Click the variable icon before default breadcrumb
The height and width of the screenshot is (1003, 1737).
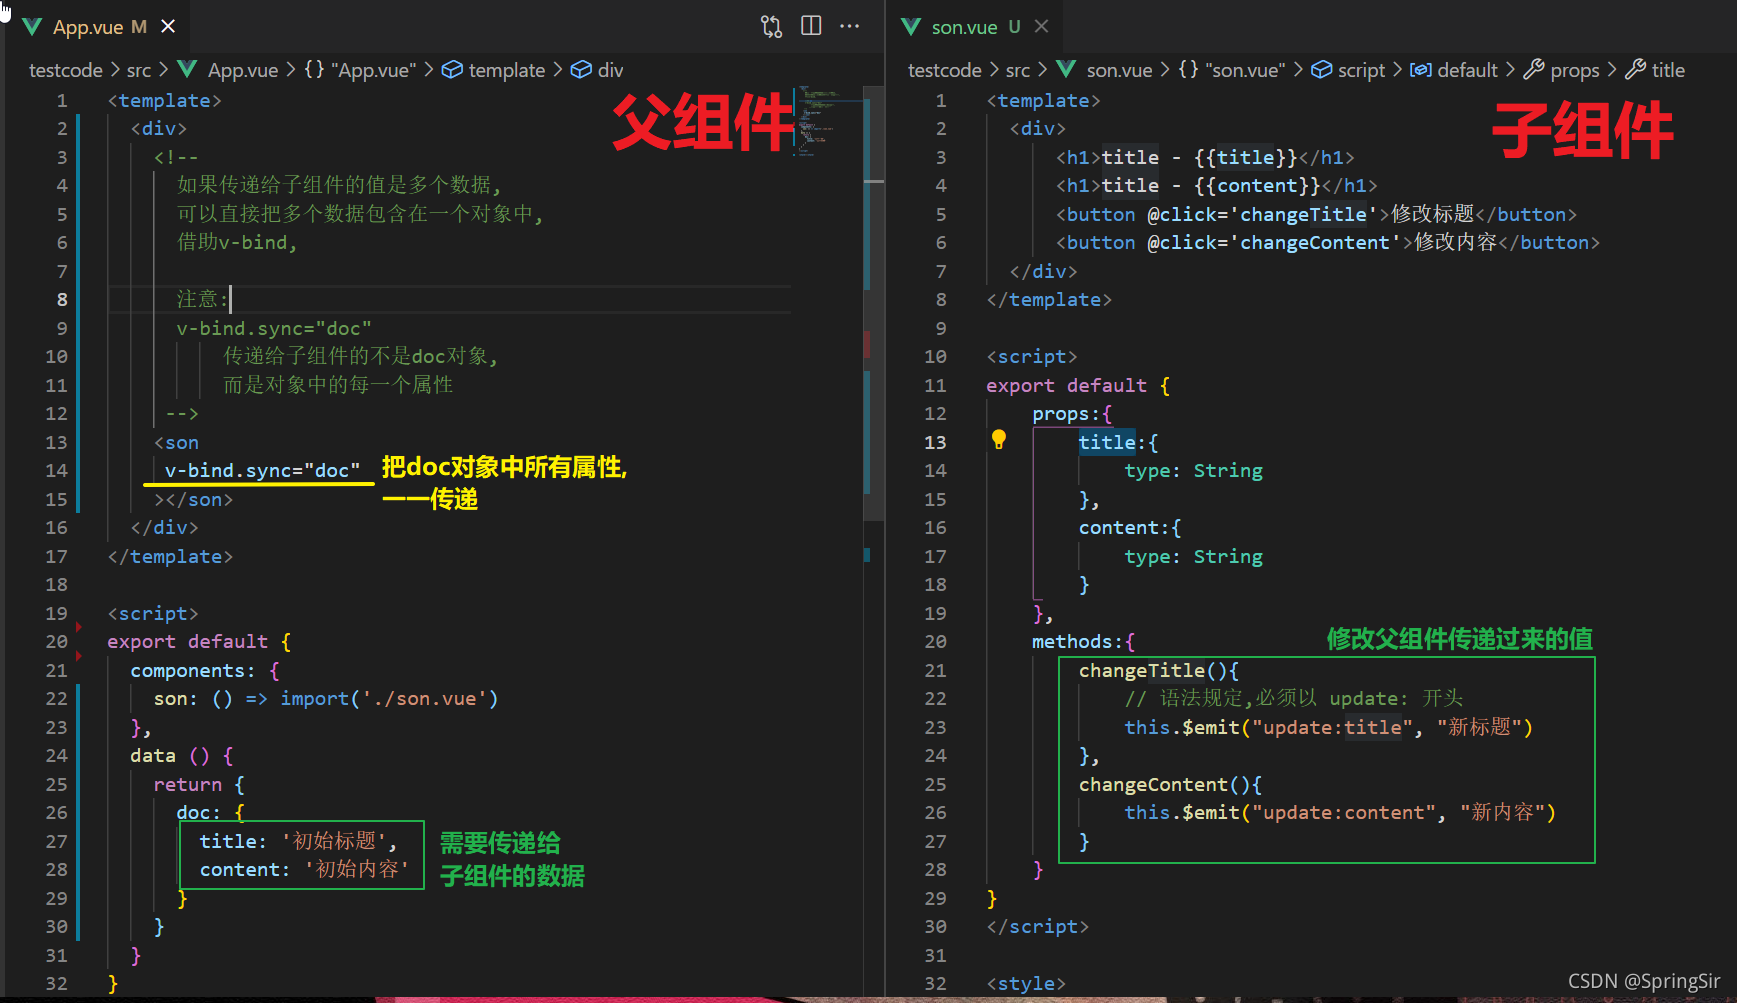1420,70
